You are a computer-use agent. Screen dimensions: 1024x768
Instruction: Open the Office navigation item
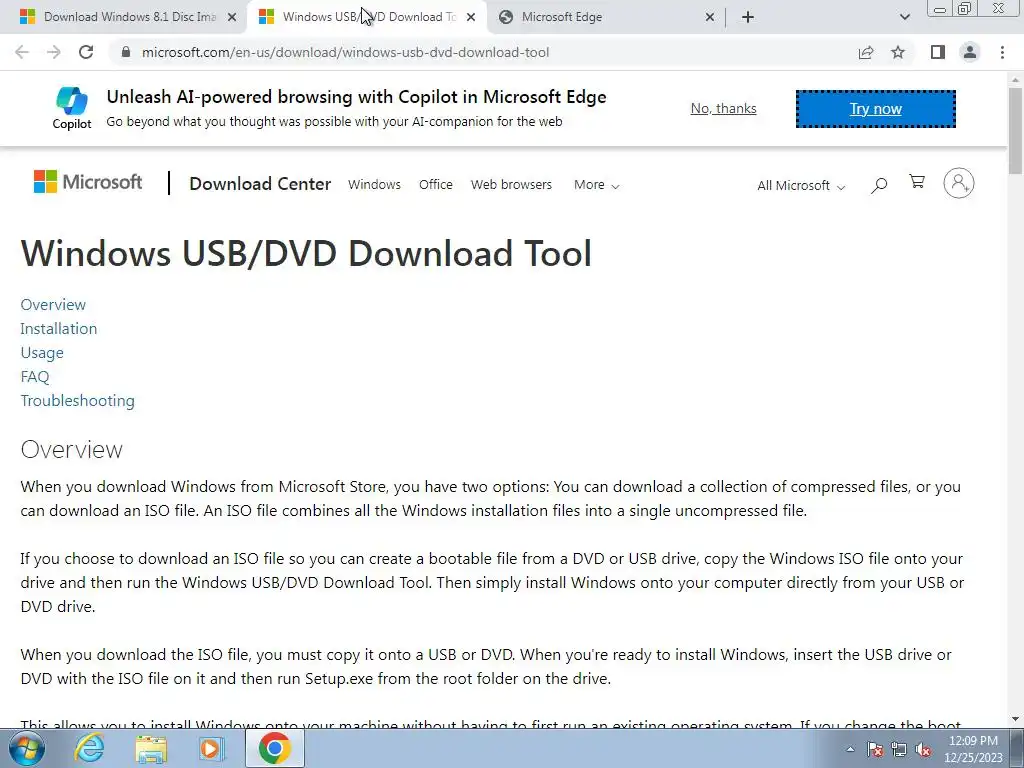[436, 185]
